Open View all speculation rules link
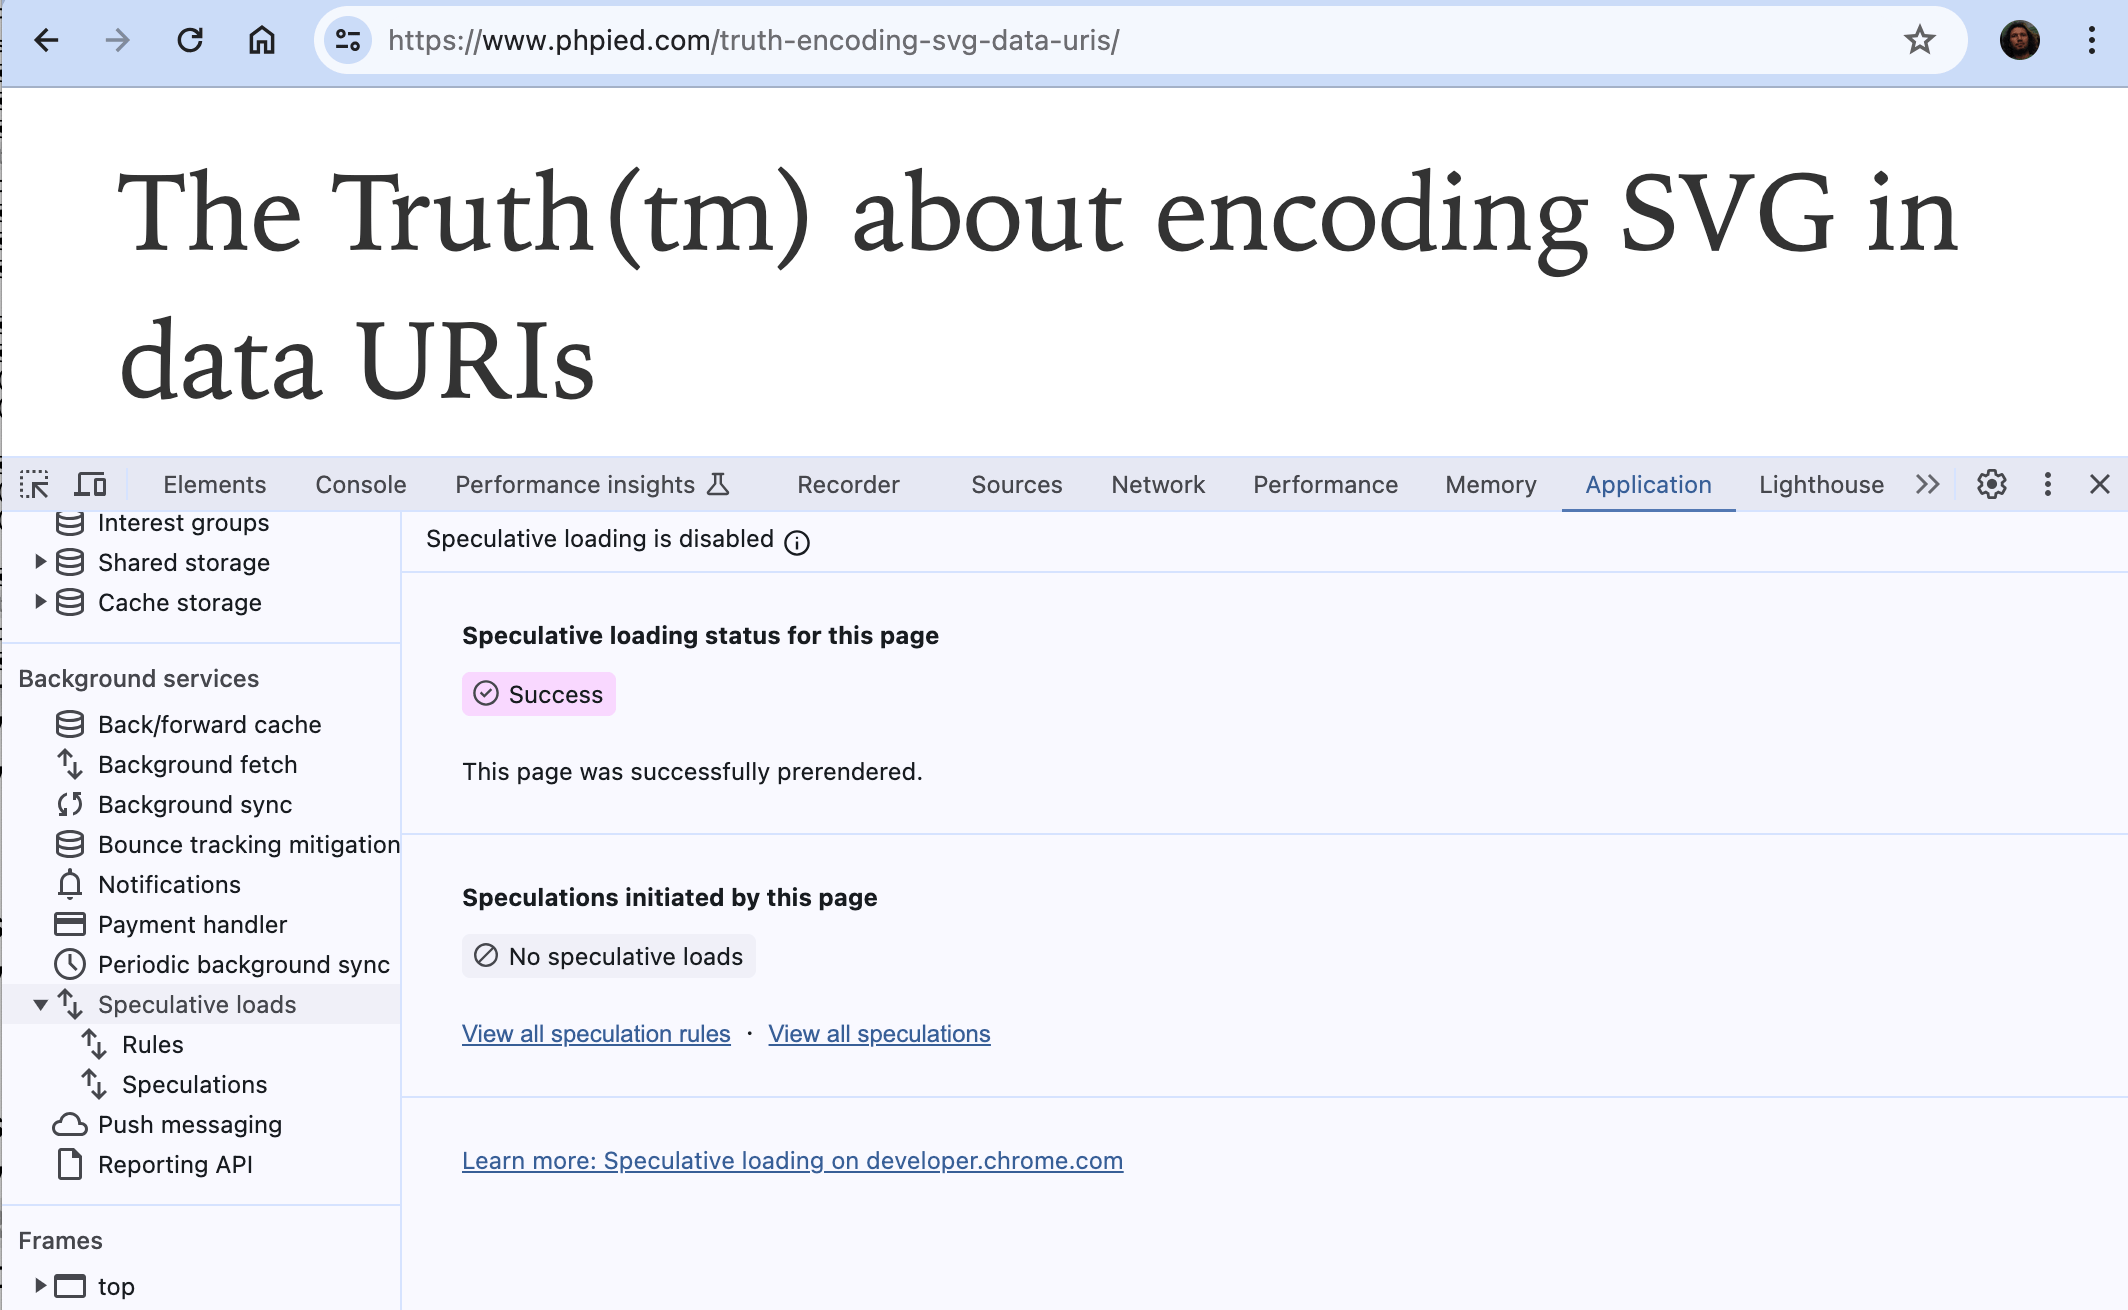The width and height of the screenshot is (2128, 1310). (596, 1034)
